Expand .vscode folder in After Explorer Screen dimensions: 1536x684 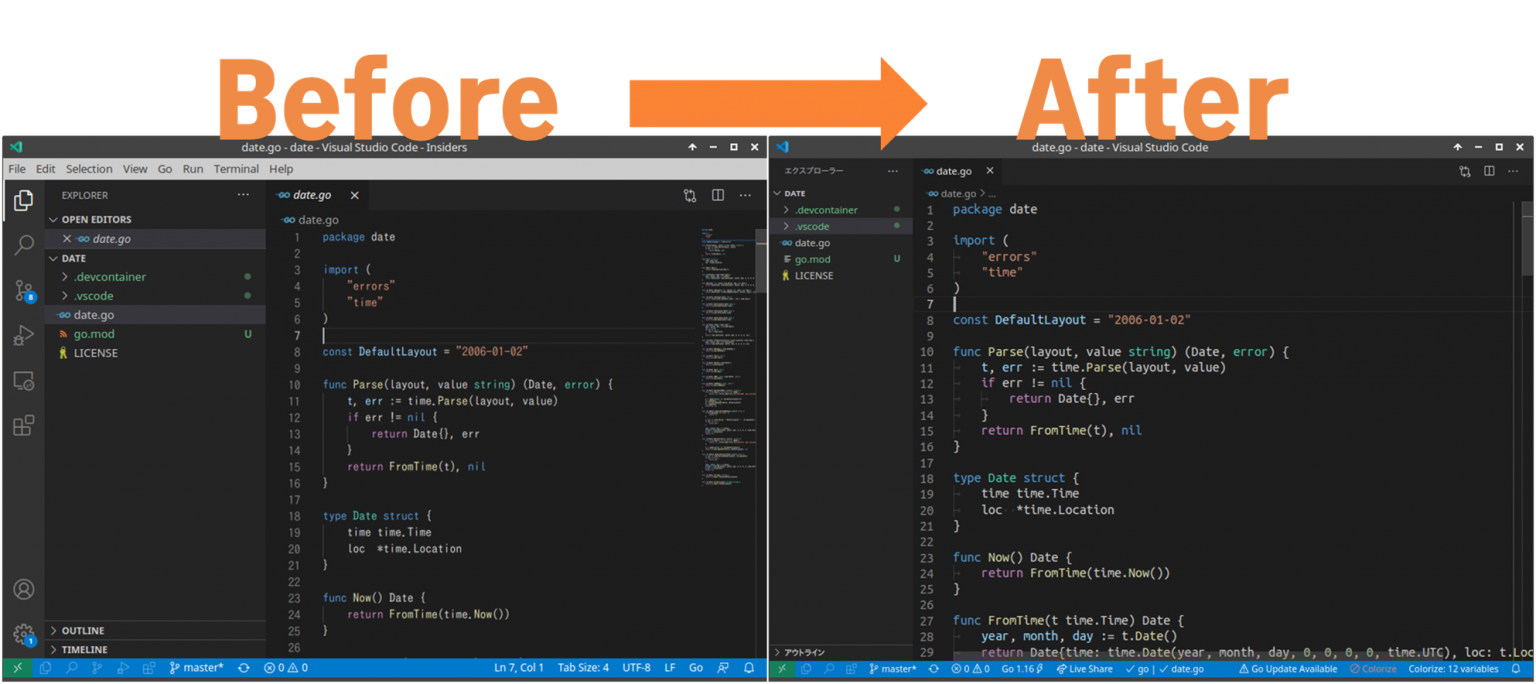[x=840, y=226]
